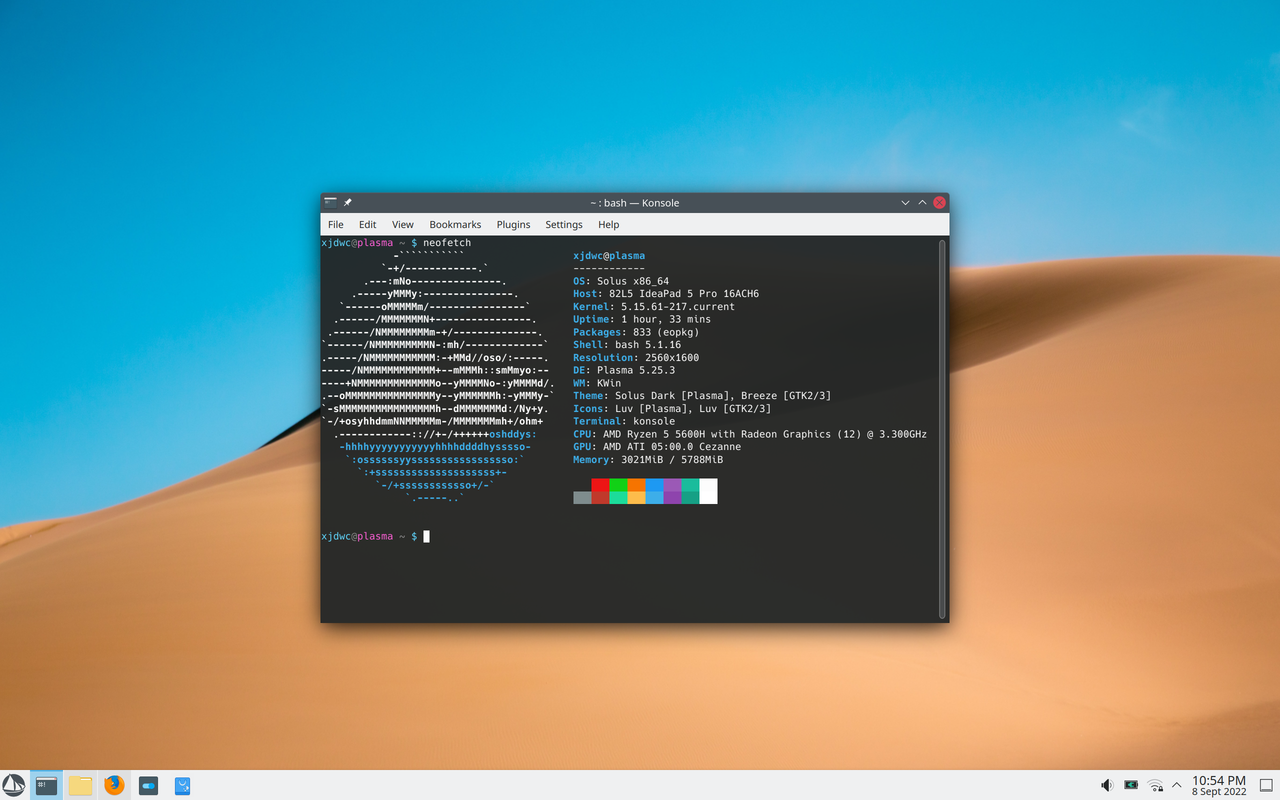The image size is (1280, 800).
Task: Open the volume control in the tray
Action: point(1107,785)
